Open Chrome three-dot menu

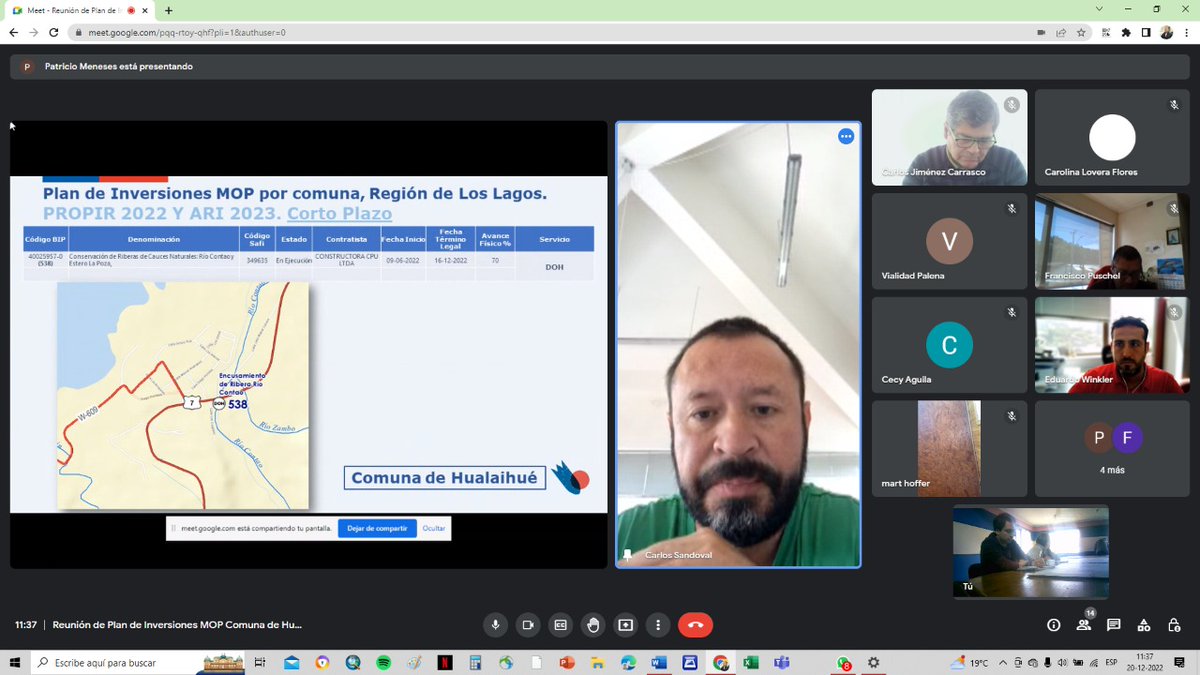[x=1186, y=32]
